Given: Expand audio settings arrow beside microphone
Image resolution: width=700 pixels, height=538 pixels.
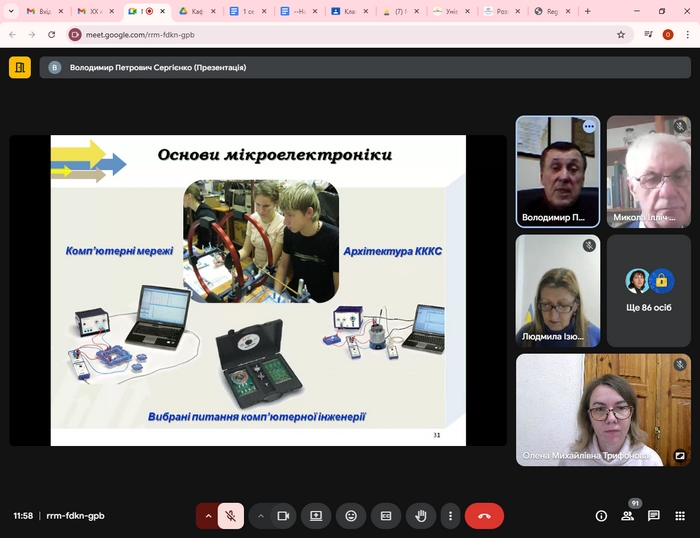Looking at the screenshot, I should pyautogui.click(x=208, y=516).
